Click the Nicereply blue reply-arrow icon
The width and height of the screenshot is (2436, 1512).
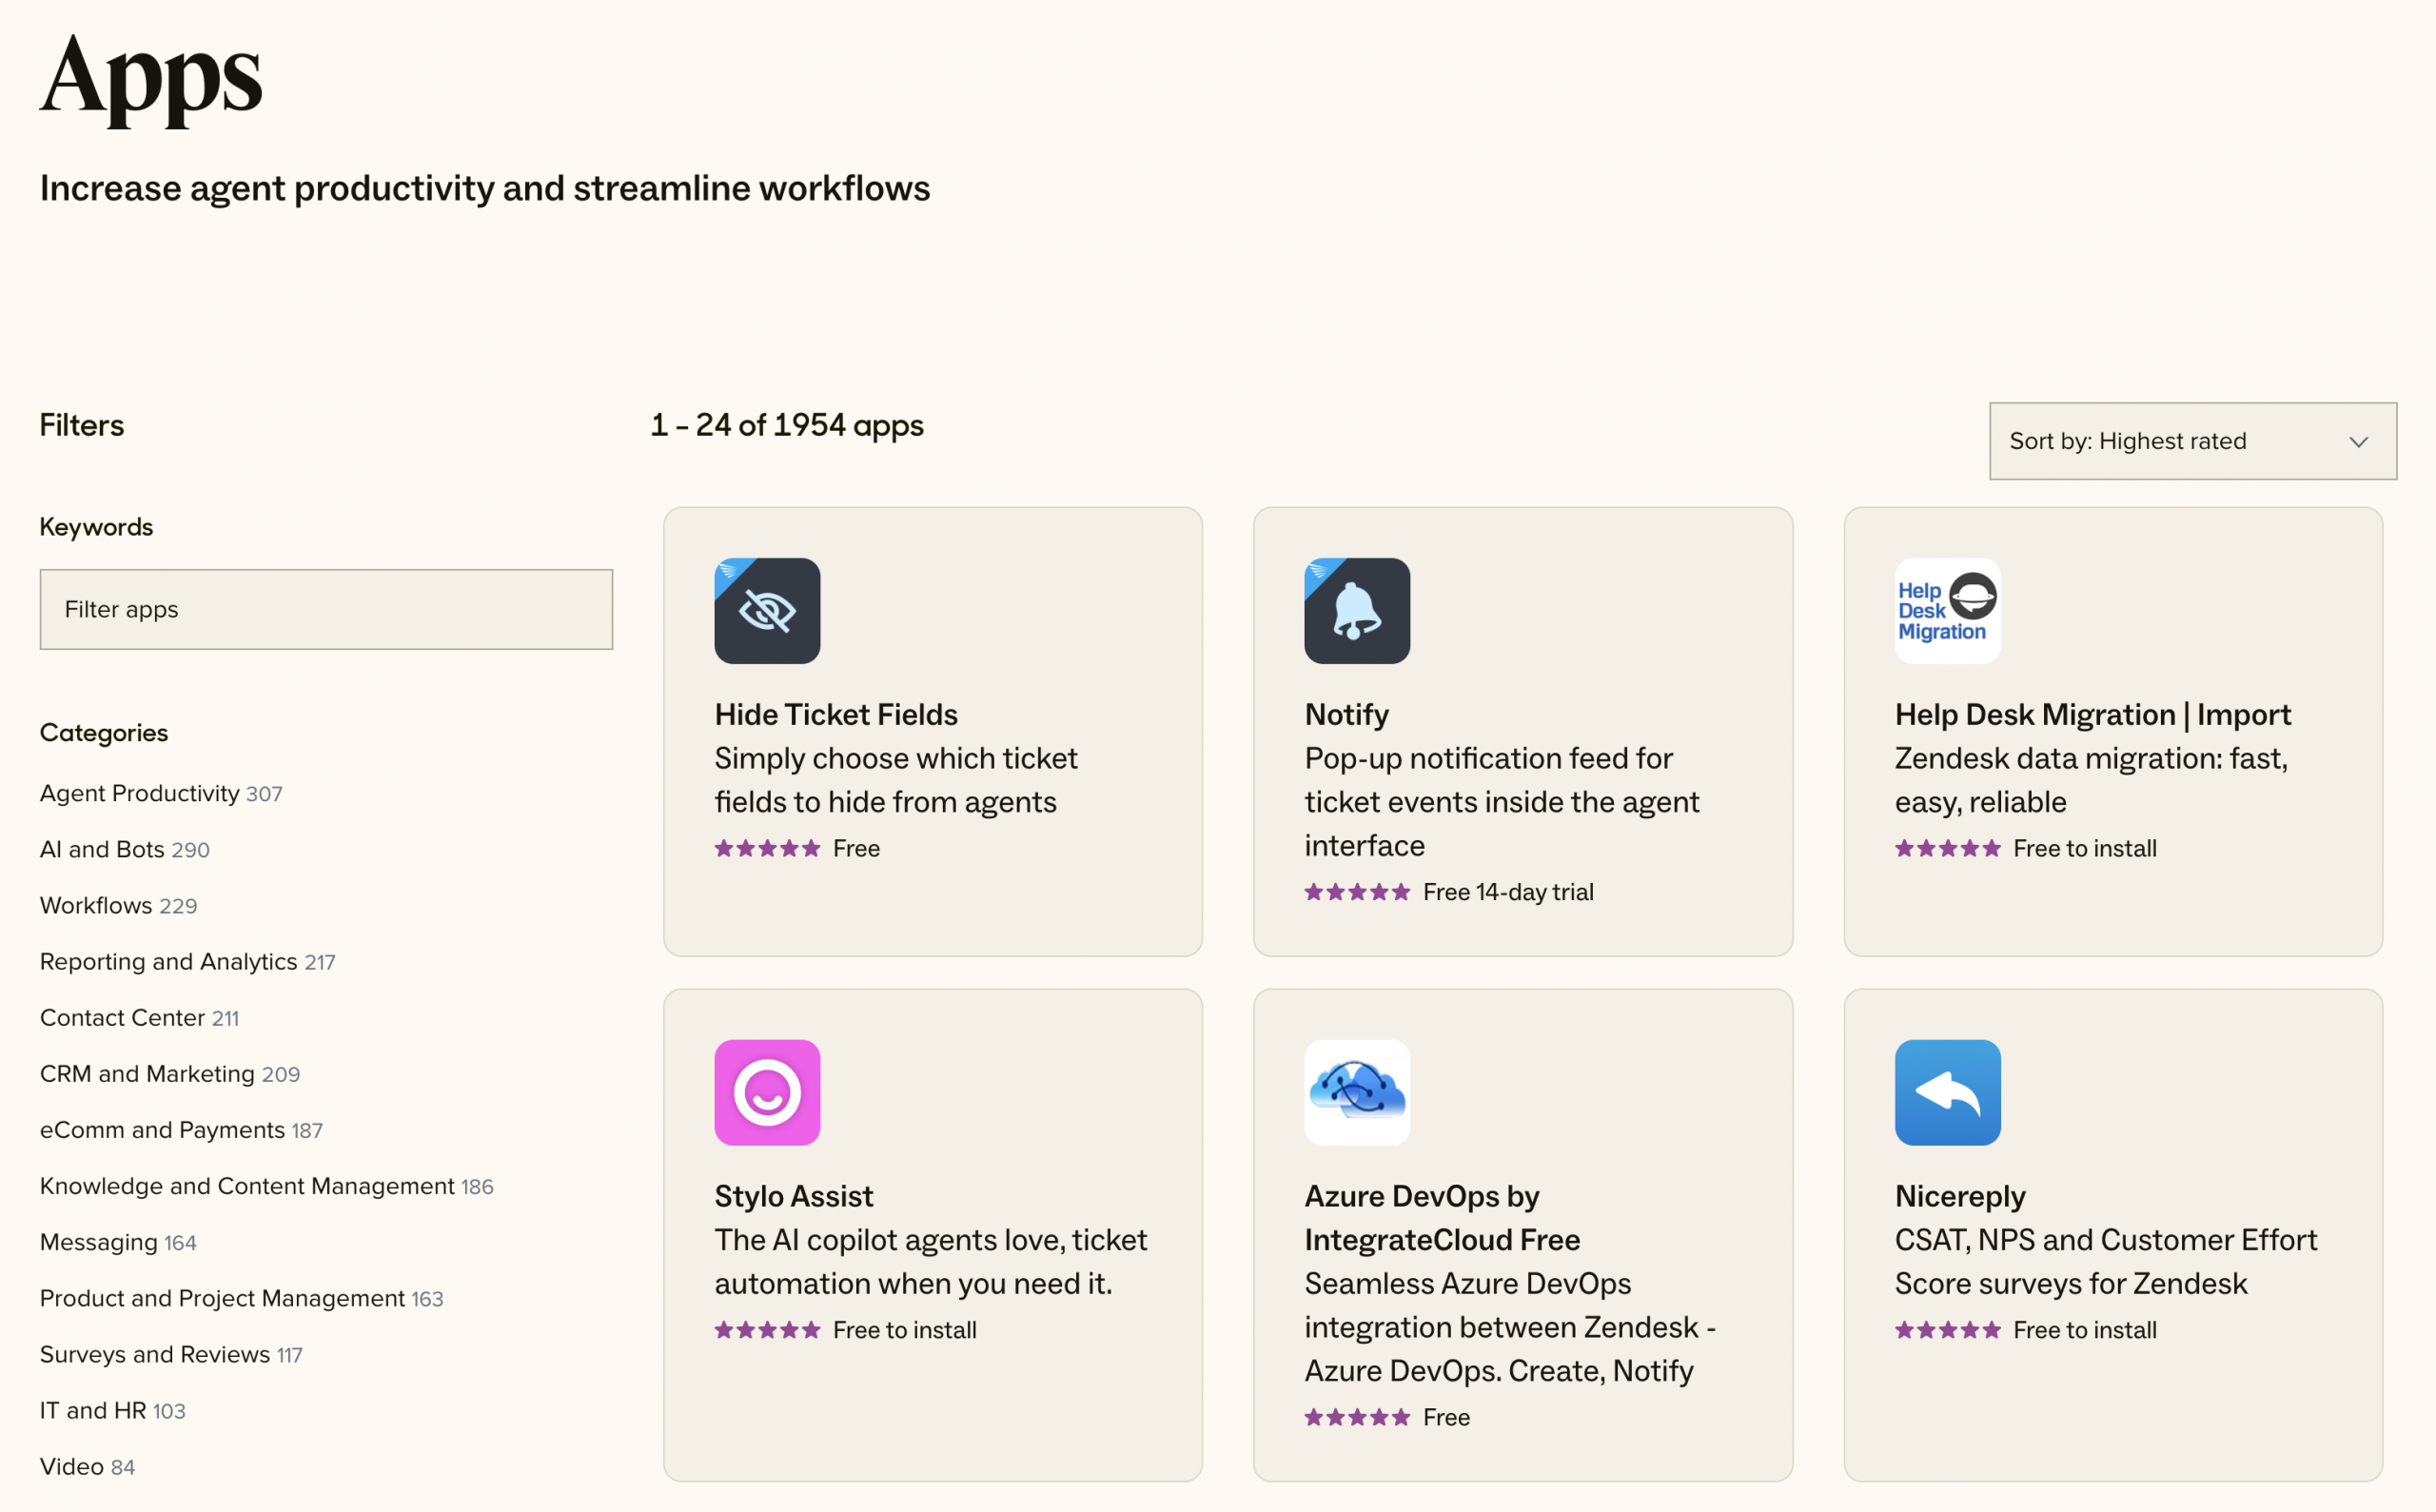click(x=1947, y=1092)
